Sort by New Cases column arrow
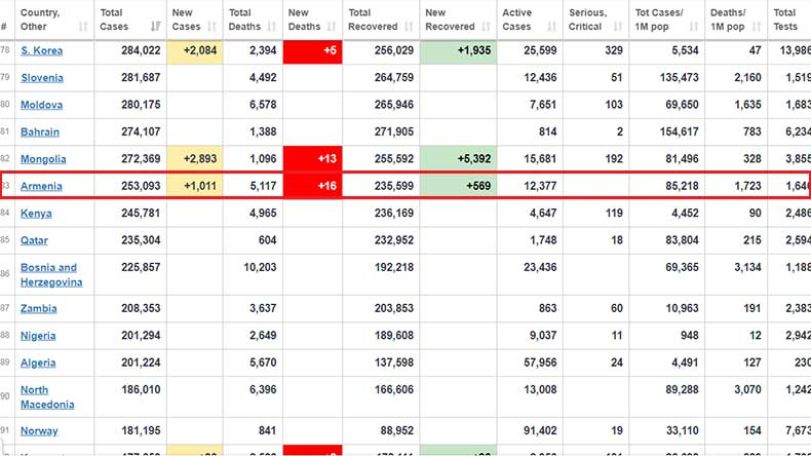The width and height of the screenshot is (811, 456). (212, 26)
